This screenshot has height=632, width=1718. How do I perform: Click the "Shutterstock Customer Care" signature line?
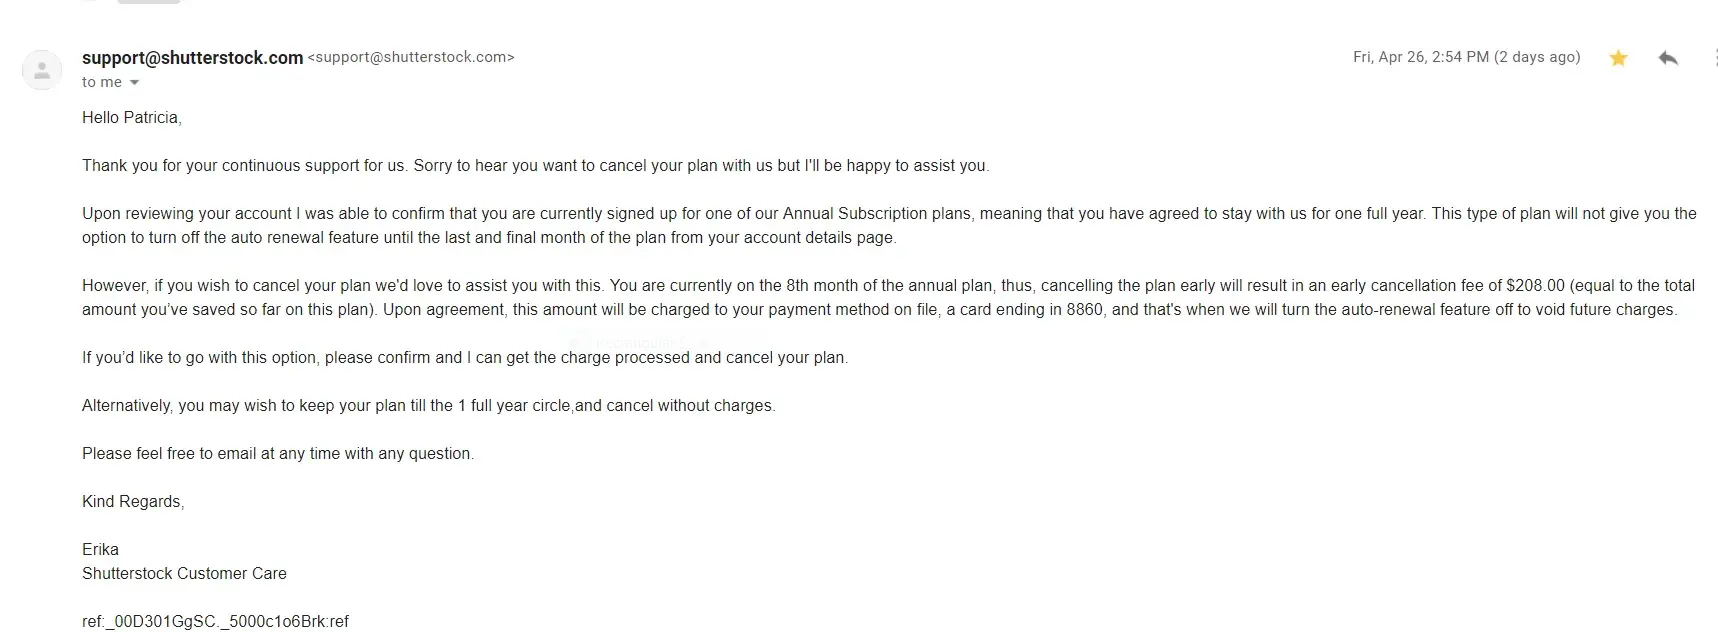[184, 574]
